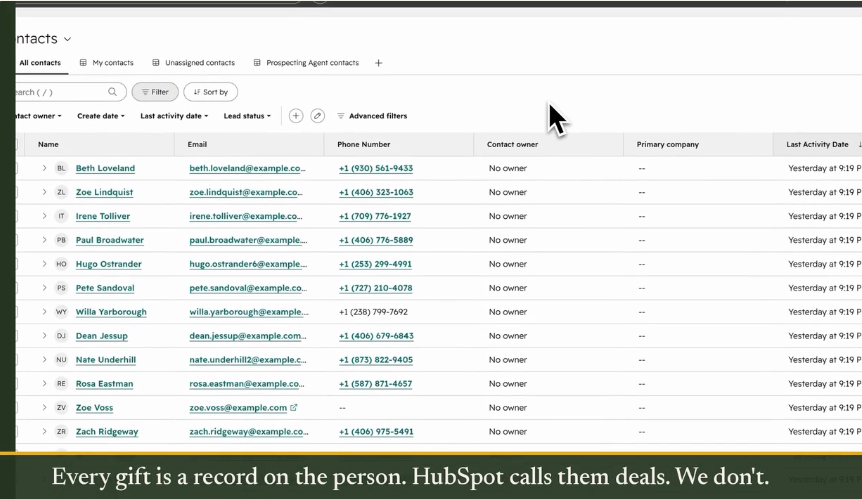The width and height of the screenshot is (862, 499).
Task: Click the pencil edit filters icon
Action: click(317, 116)
